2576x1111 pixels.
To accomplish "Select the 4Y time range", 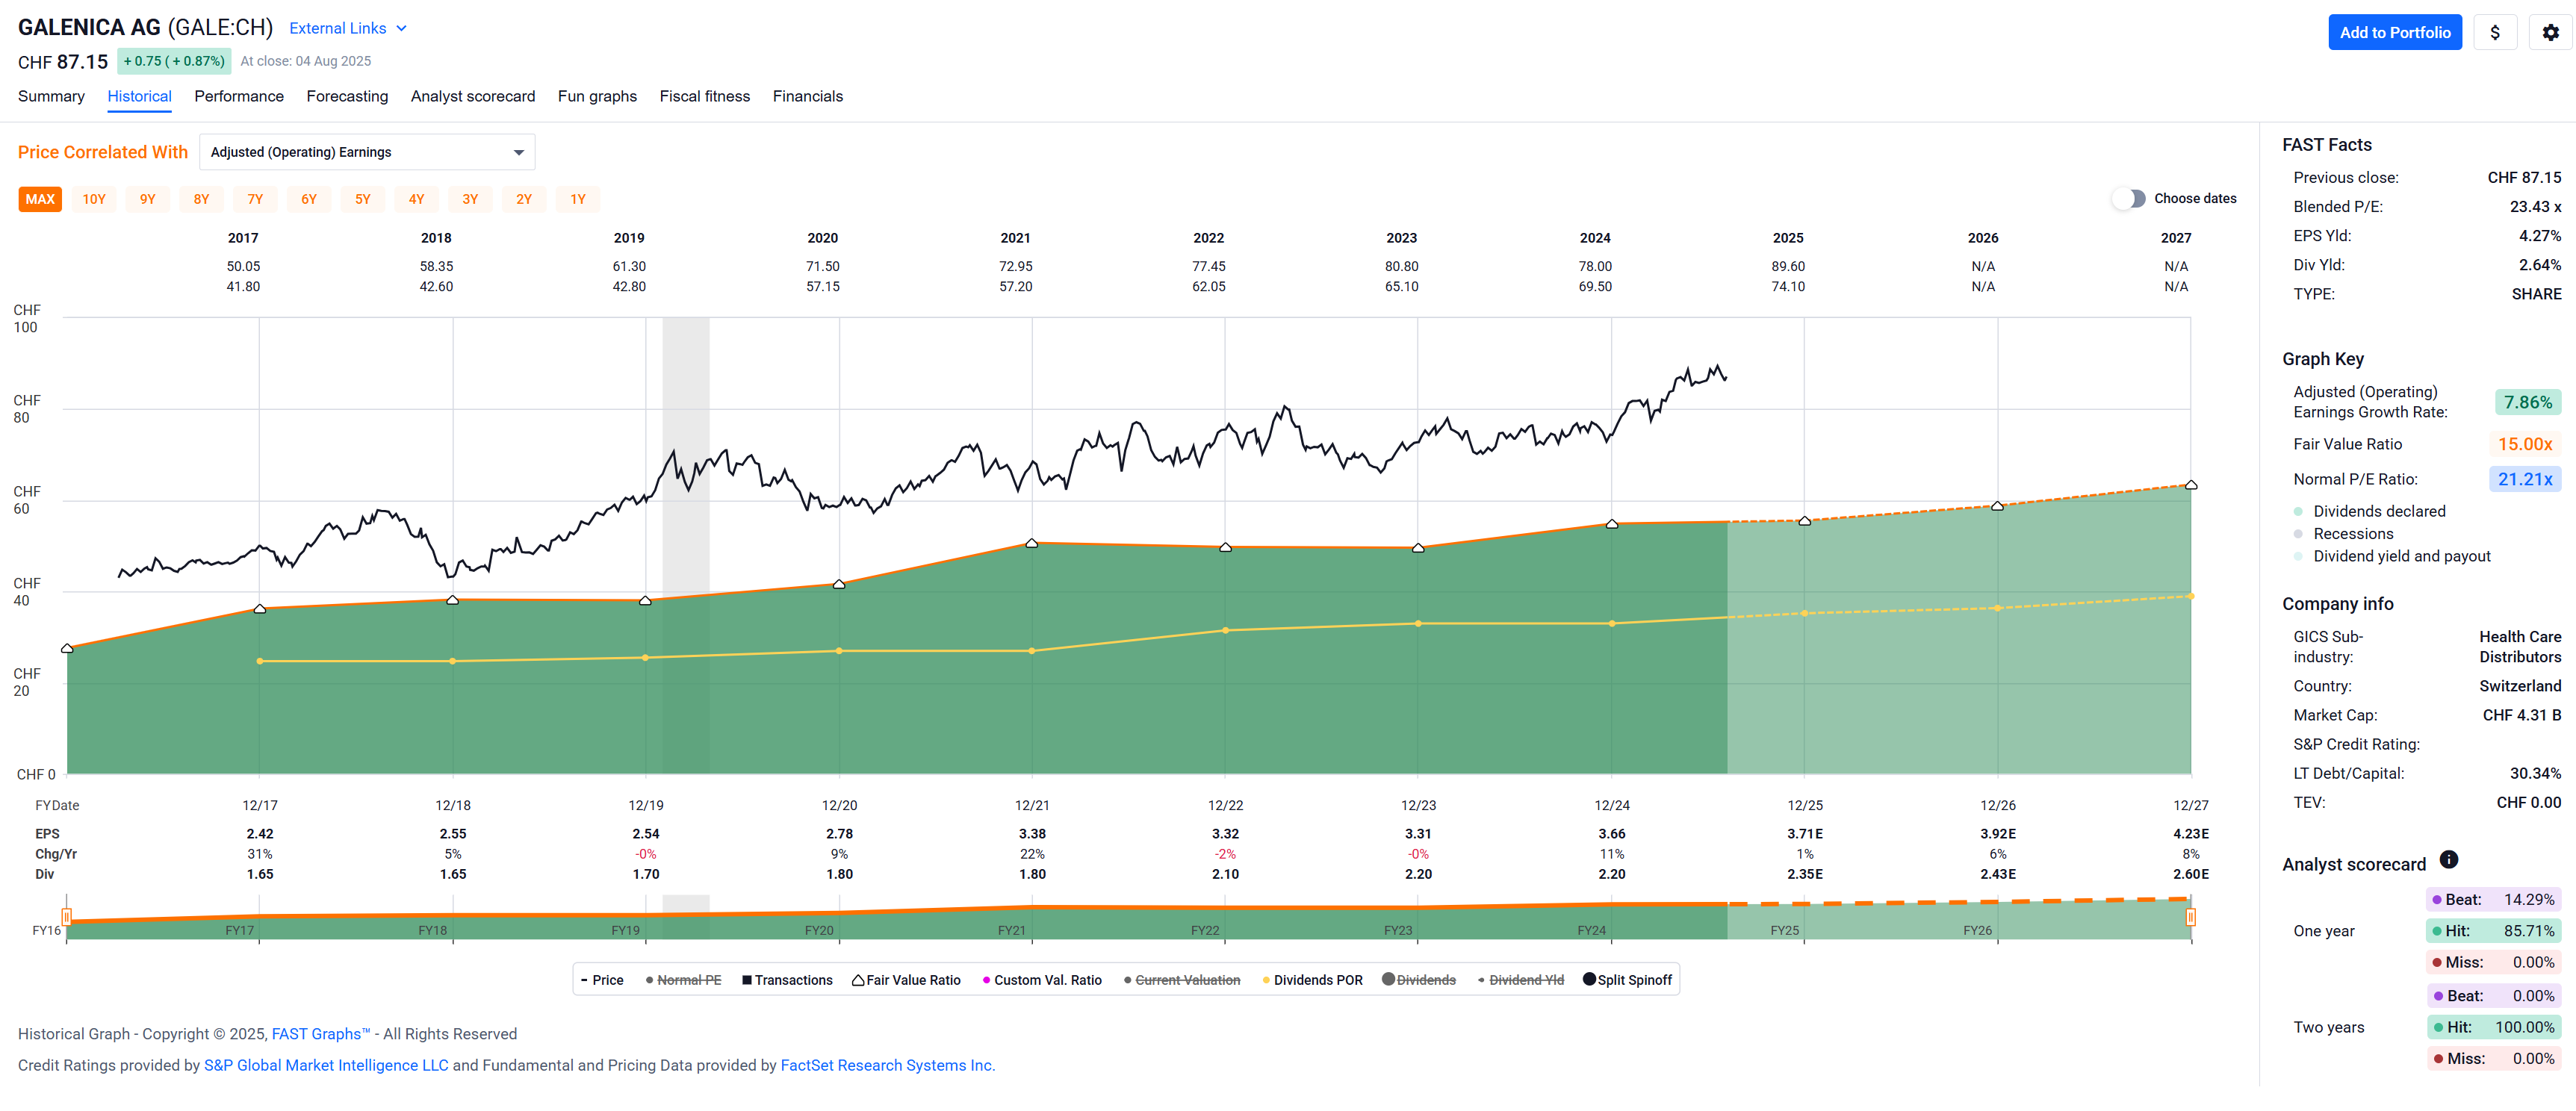I will point(416,199).
